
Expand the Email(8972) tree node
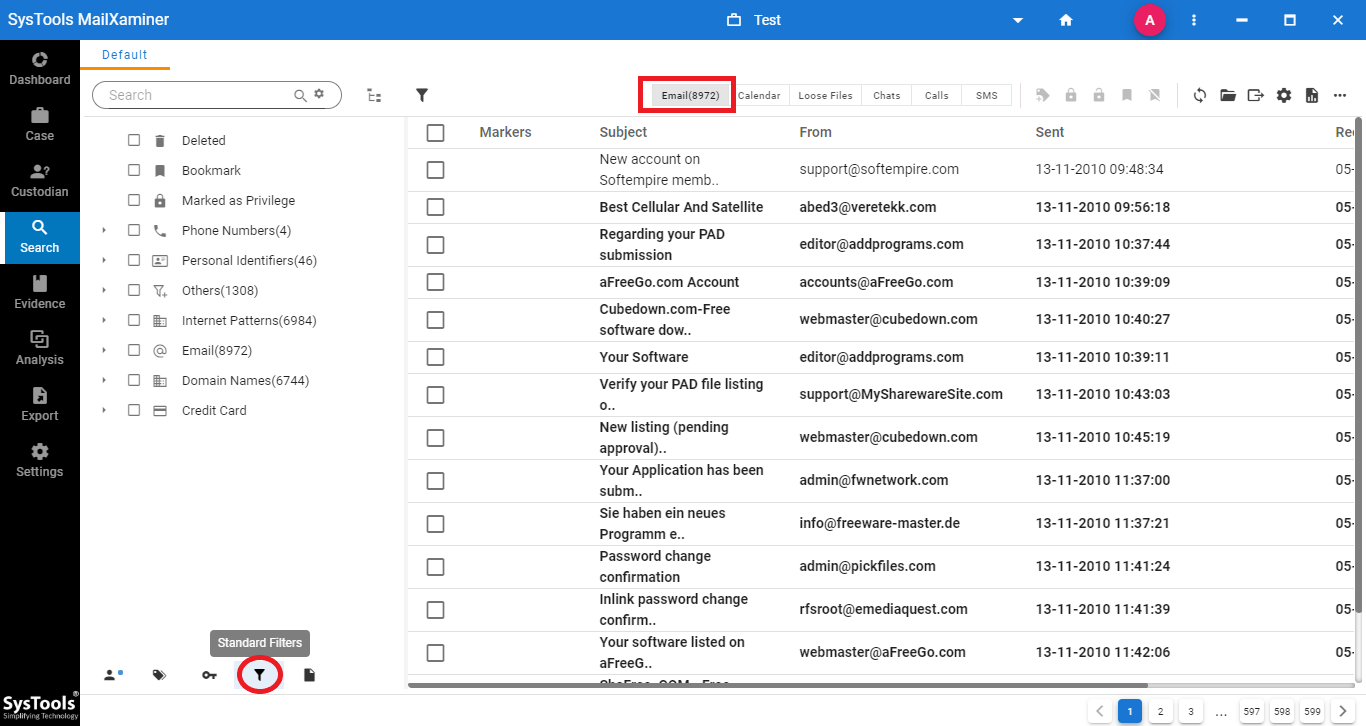(104, 350)
